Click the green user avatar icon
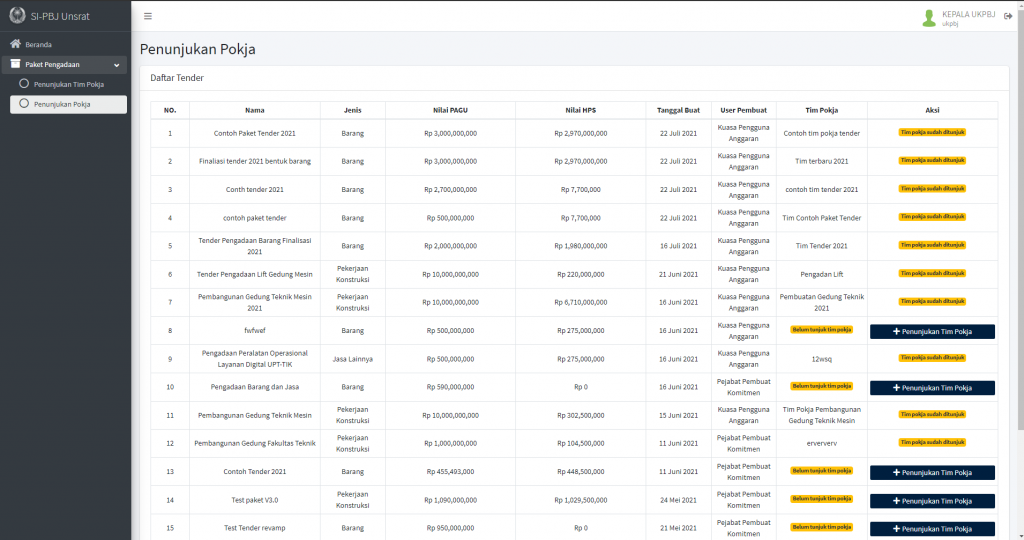 [929, 17]
